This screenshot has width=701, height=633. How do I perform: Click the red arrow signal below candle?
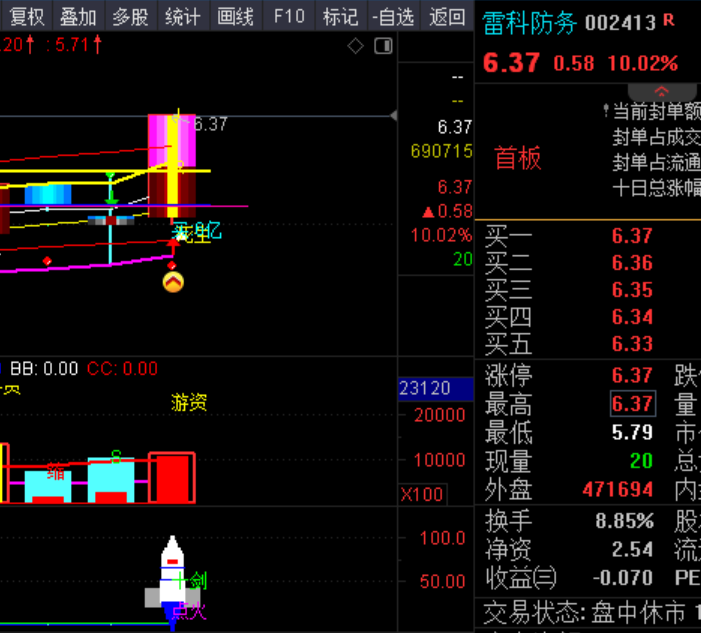click(173, 246)
